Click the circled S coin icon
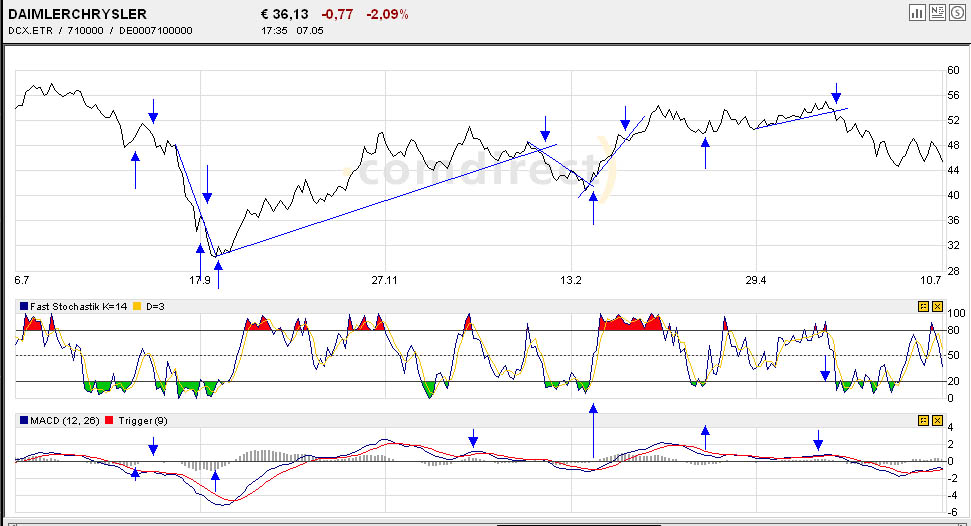971x526 pixels. point(957,12)
